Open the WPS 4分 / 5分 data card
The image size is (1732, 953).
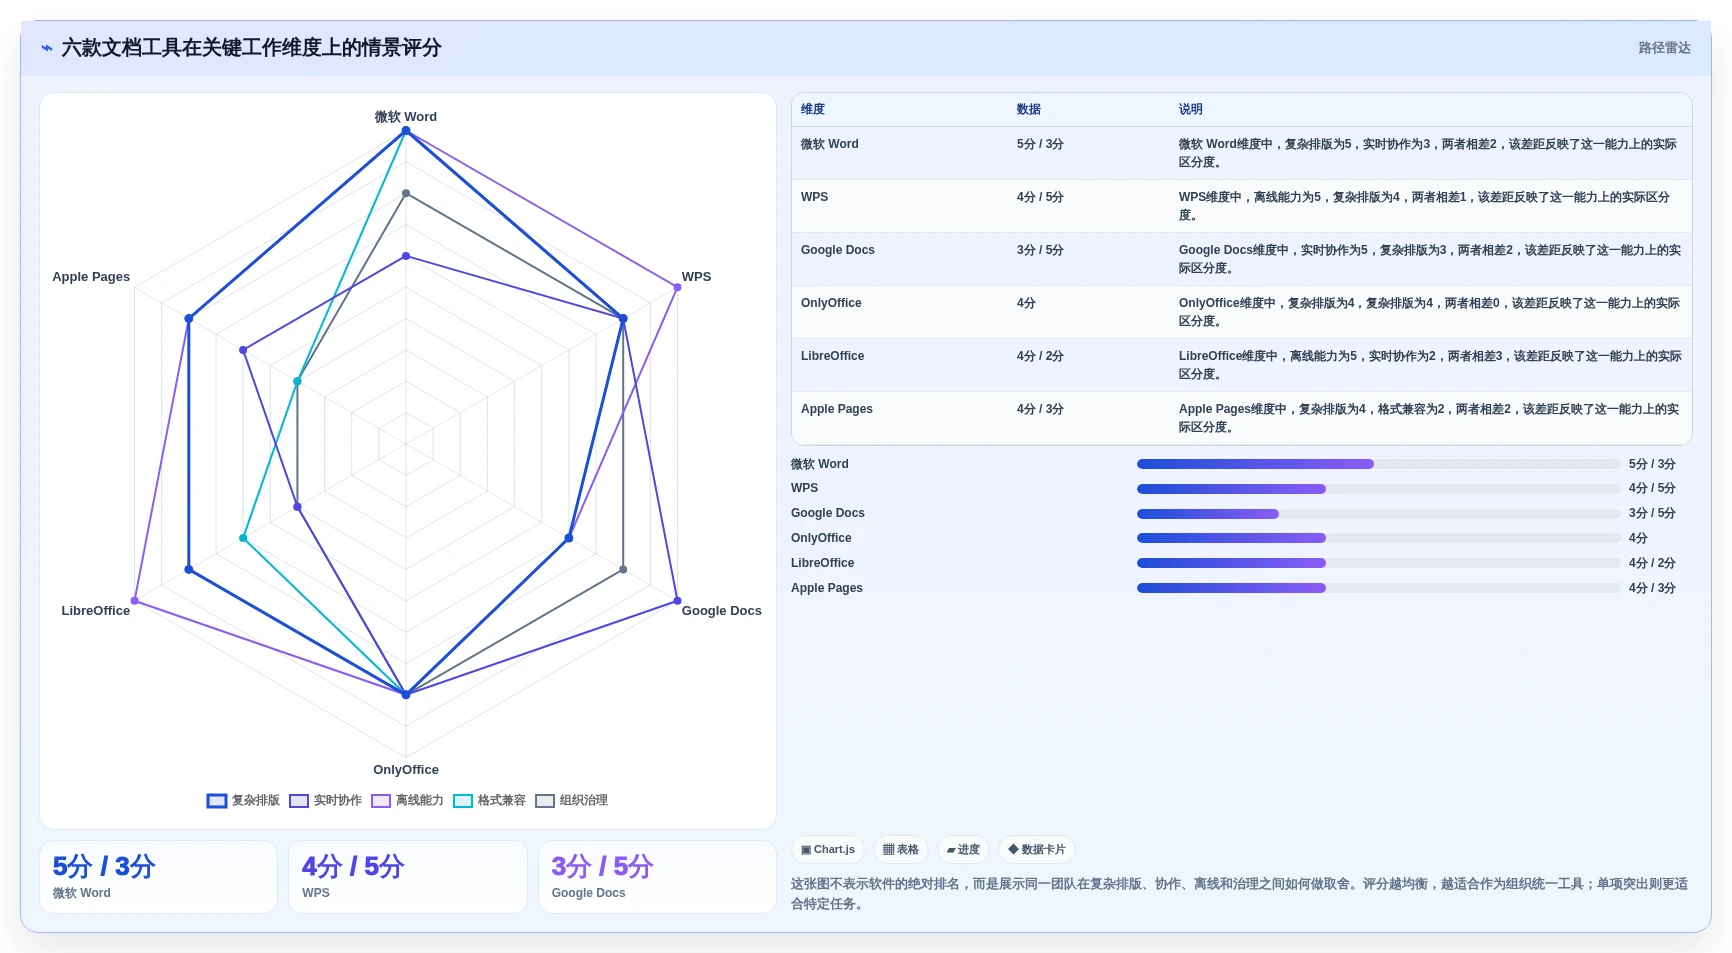pyautogui.click(x=408, y=877)
